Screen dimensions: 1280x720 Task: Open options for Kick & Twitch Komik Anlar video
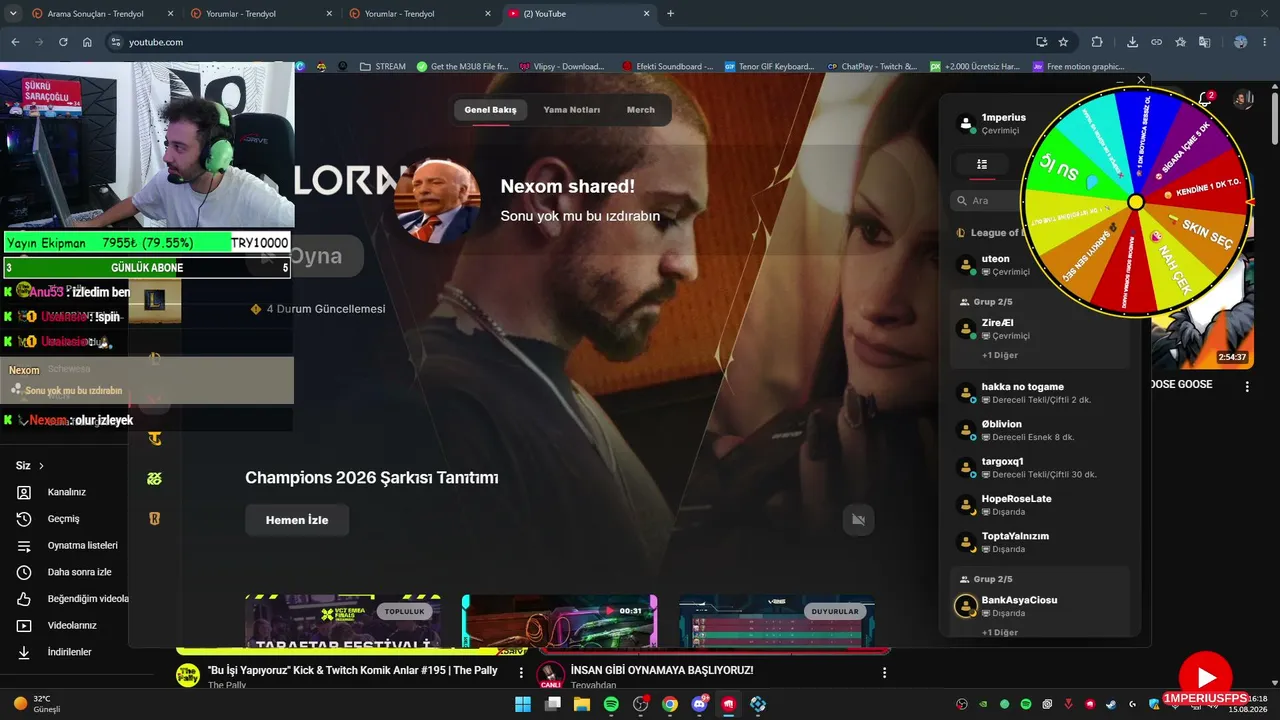(x=521, y=673)
